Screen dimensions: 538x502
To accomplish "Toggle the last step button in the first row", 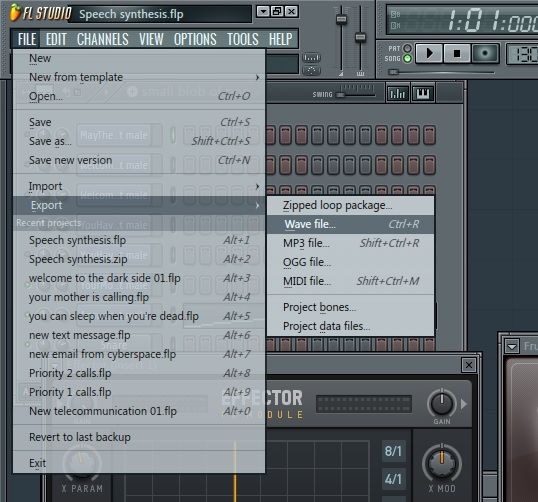I will 429,135.
